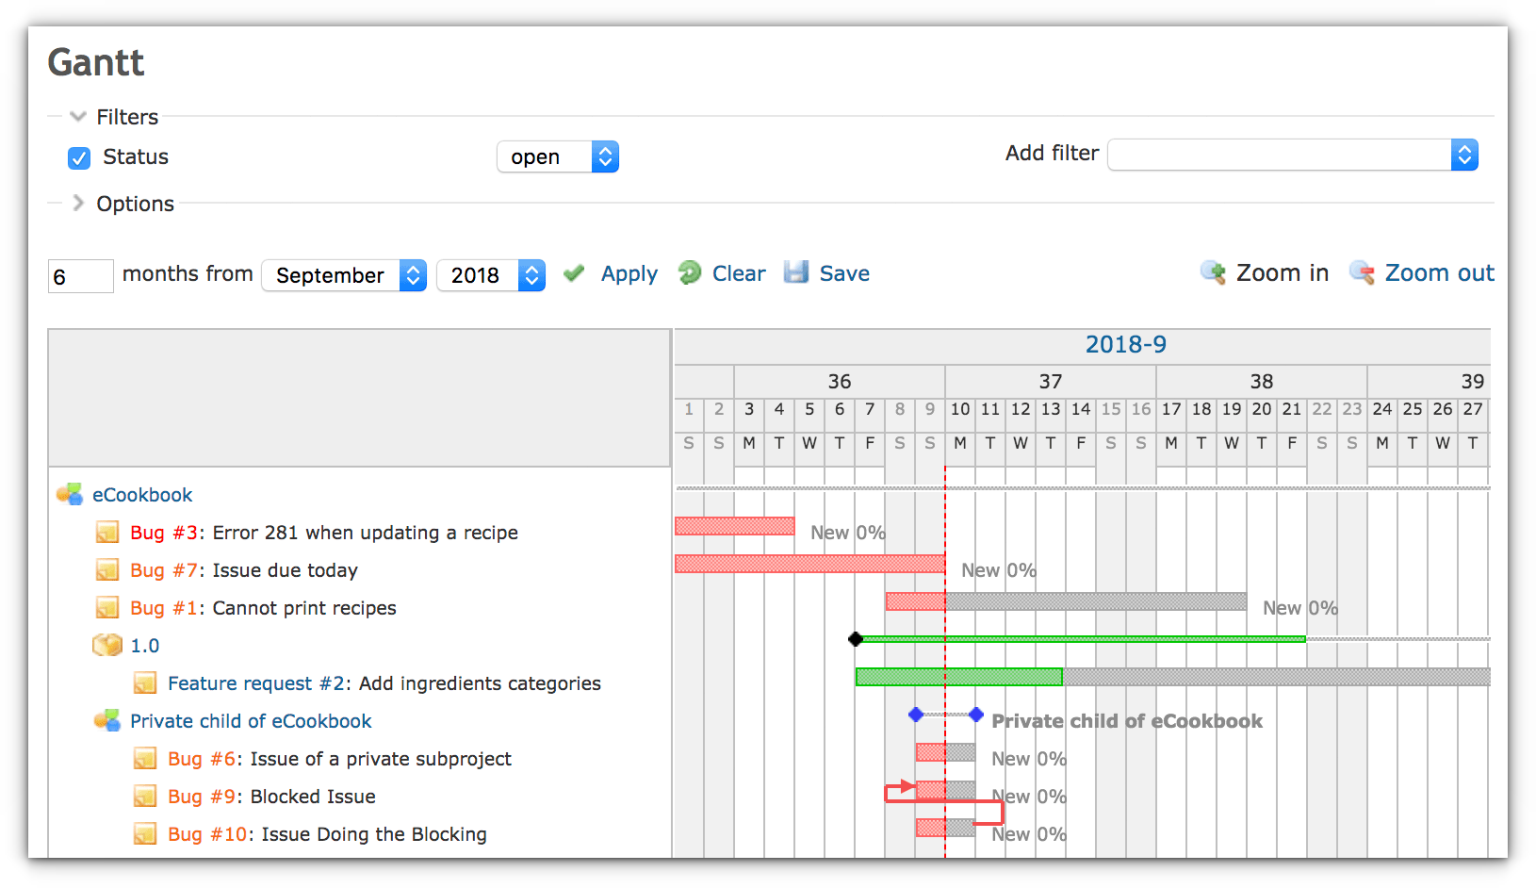Click the eCookbook project icon
This screenshot has height=888, width=1536.
[x=68, y=493]
